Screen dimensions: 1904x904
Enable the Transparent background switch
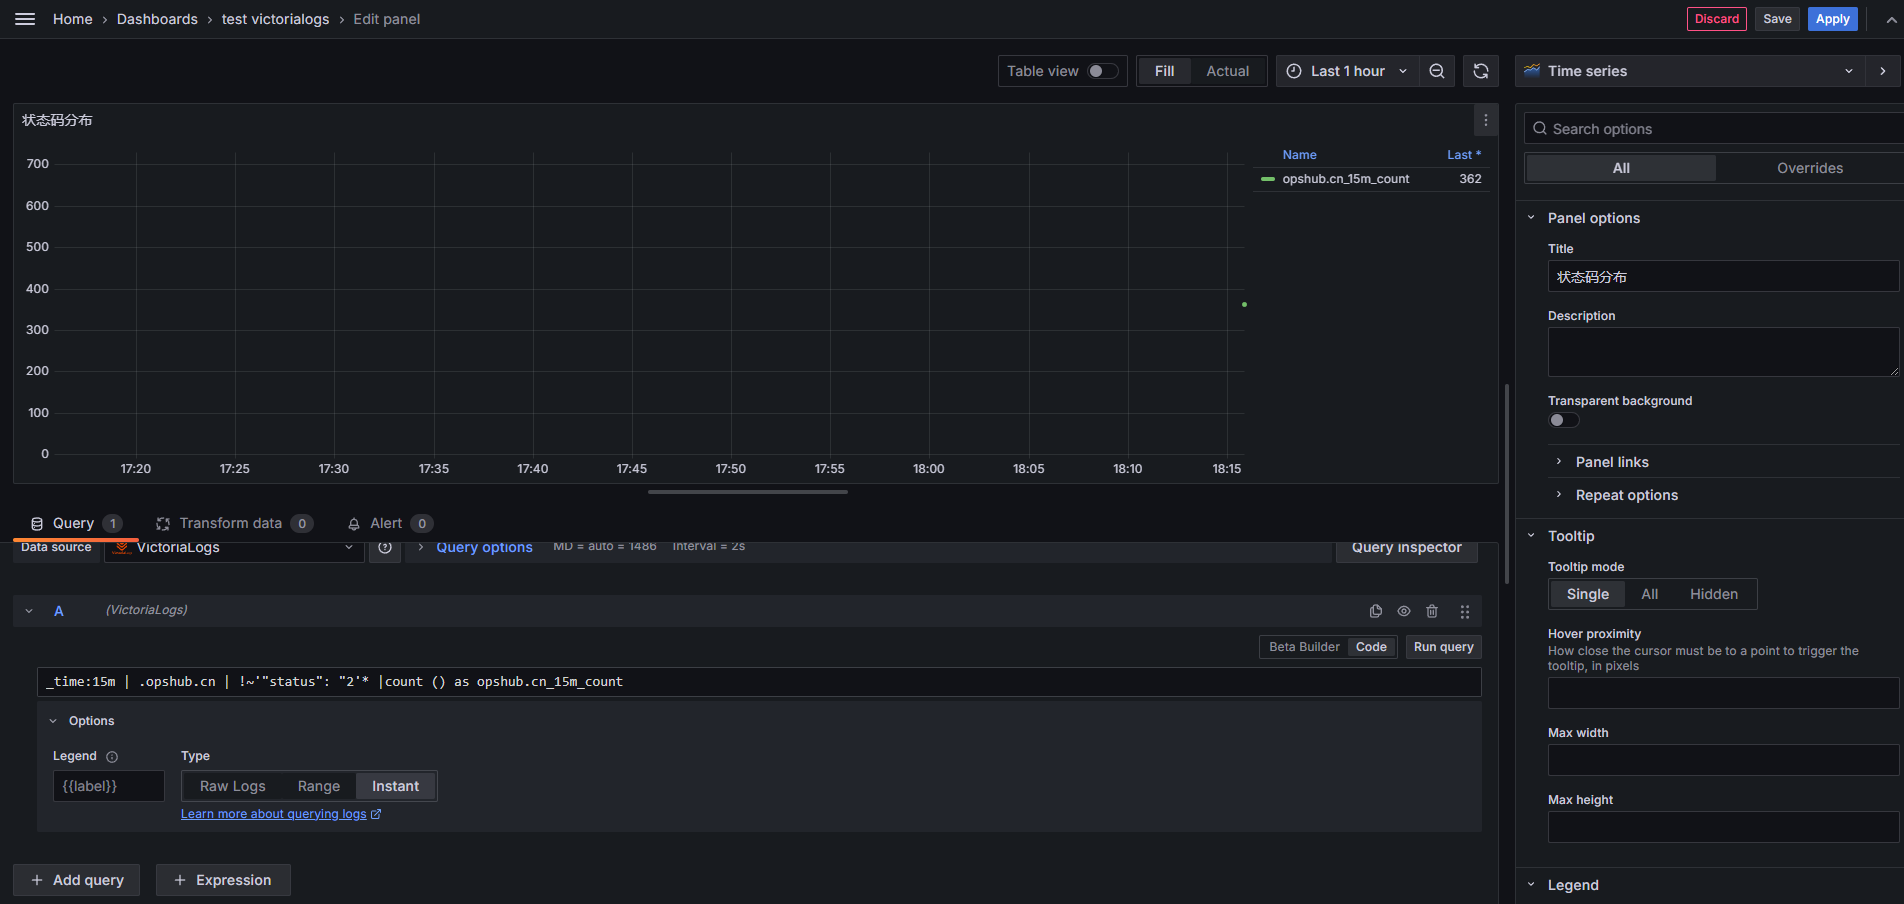[1564, 420]
